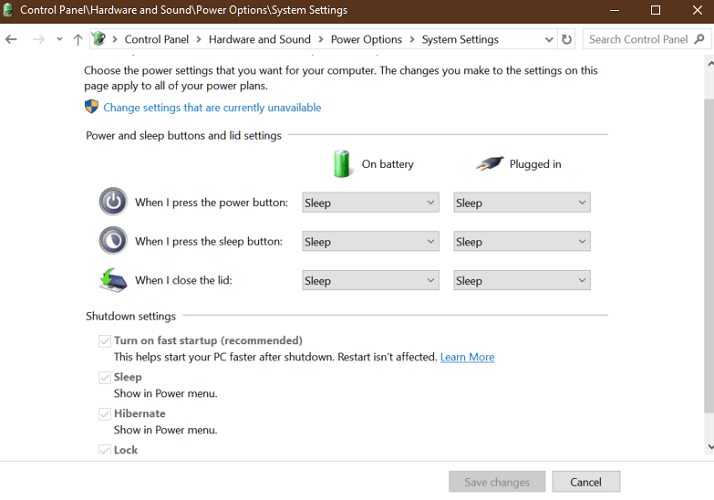Click the refresh button in address bar
The height and width of the screenshot is (500, 714).
[x=567, y=39]
